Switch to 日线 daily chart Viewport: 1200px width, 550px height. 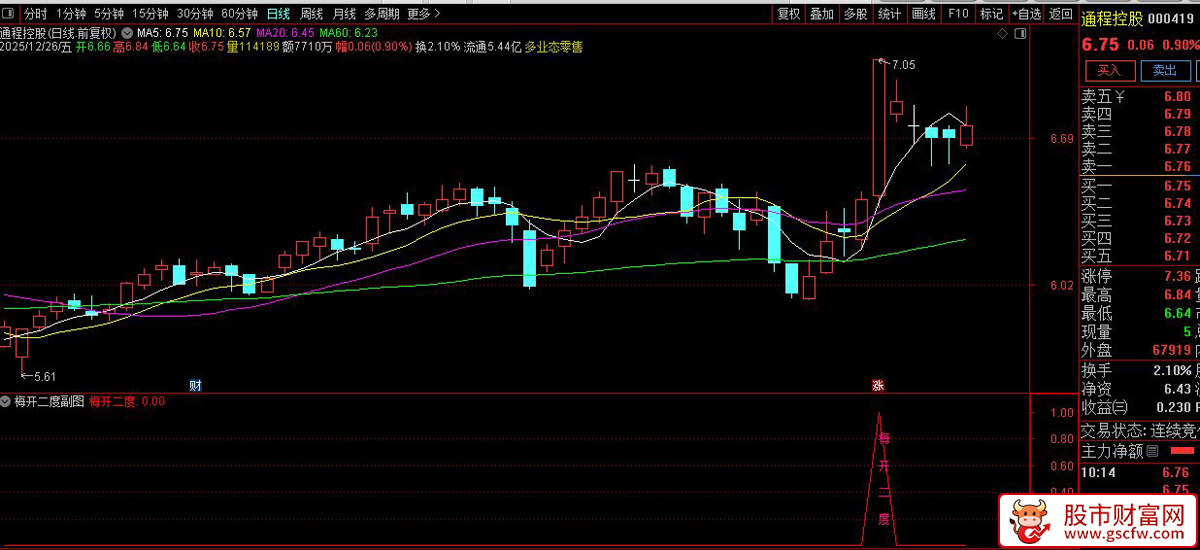click(279, 14)
